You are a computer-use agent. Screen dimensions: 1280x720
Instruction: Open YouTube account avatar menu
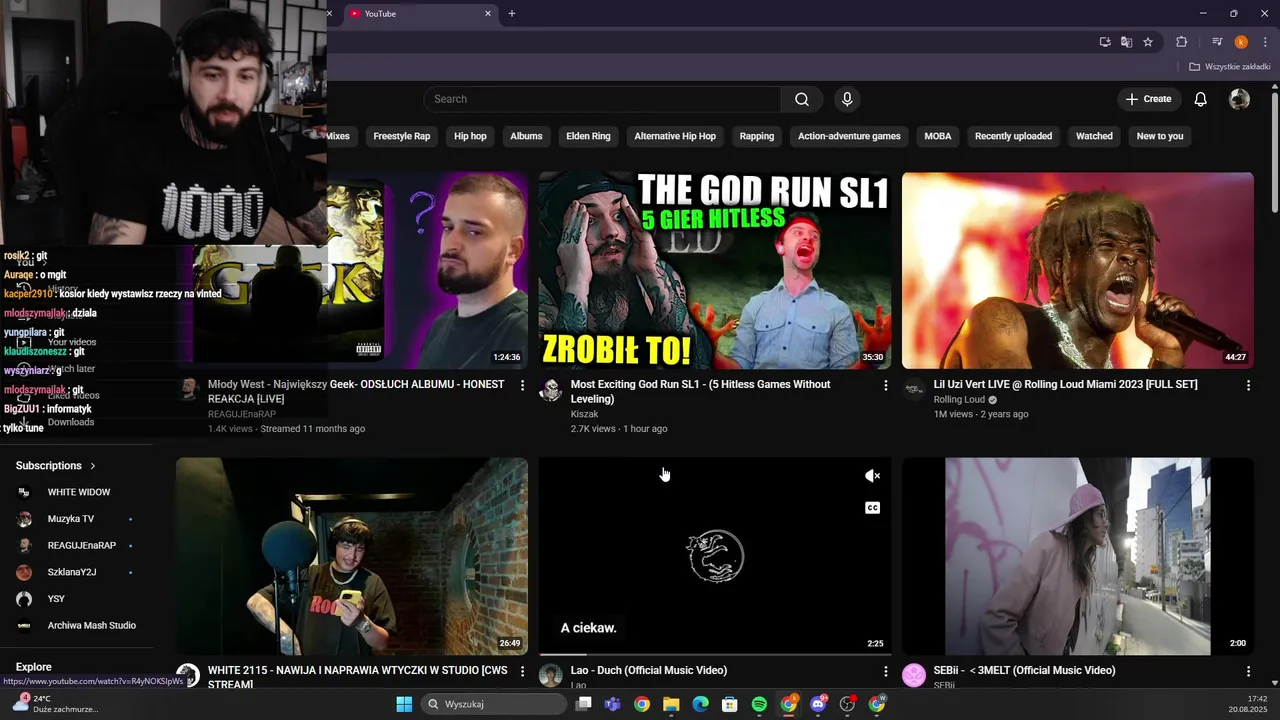(1239, 99)
